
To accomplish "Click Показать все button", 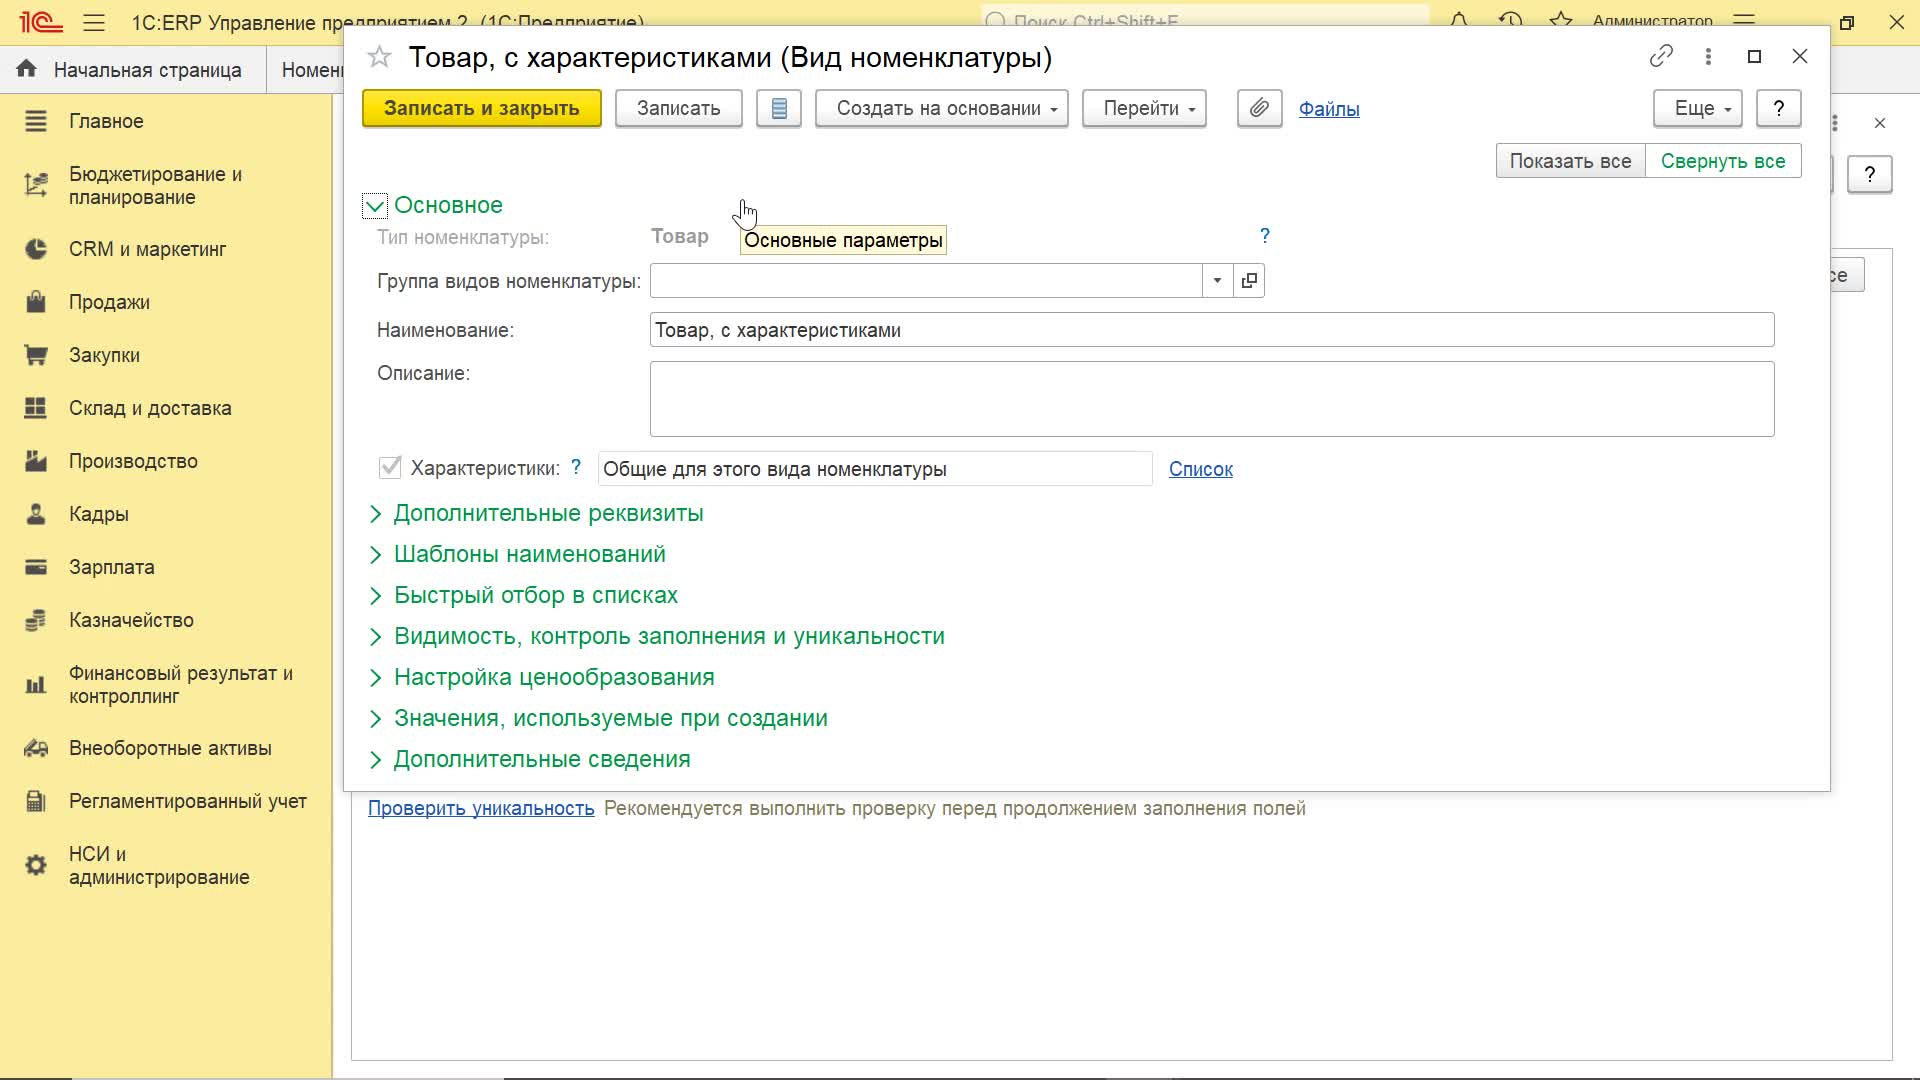I will click(1570, 161).
